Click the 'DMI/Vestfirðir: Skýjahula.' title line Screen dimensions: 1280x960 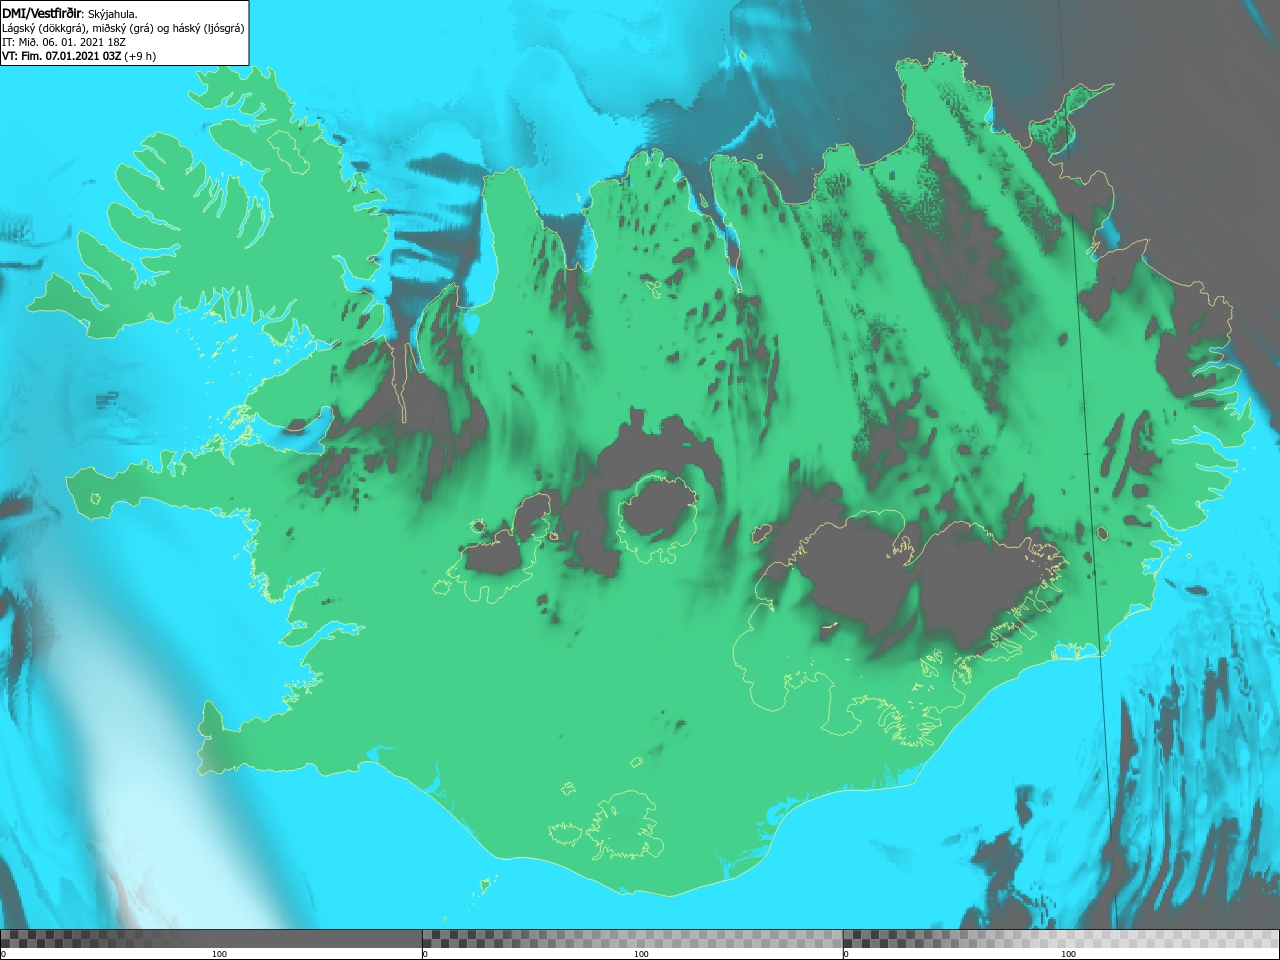pos(70,13)
